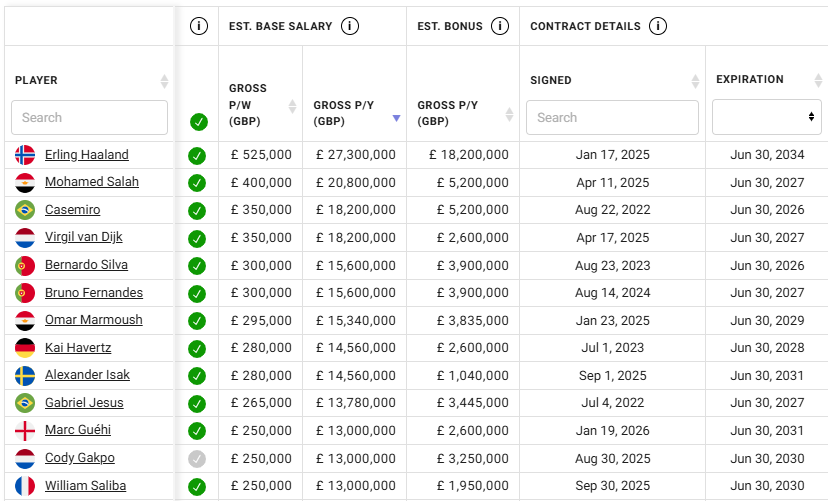Click the info icon beside Est. Base Salary
The image size is (828, 501).
350,26
